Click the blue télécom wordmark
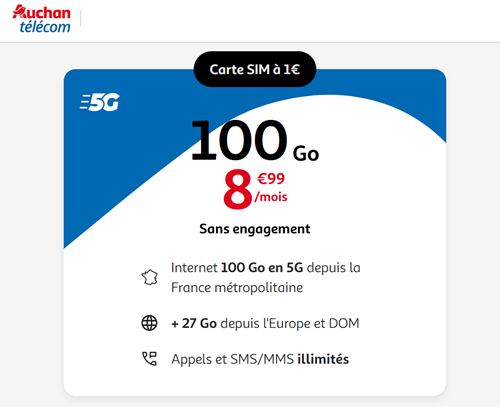The image size is (500, 407). tap(45, 27)
